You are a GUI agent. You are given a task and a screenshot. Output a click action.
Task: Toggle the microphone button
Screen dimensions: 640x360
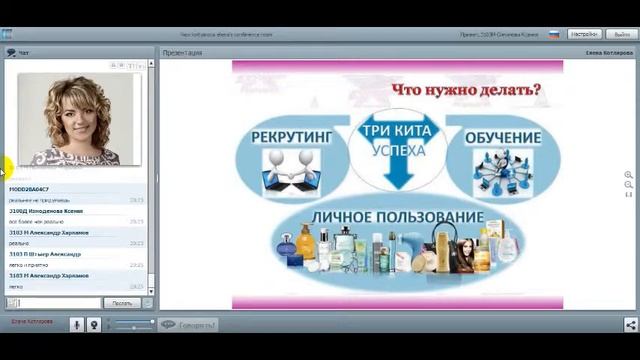click(x=77, y=325)
